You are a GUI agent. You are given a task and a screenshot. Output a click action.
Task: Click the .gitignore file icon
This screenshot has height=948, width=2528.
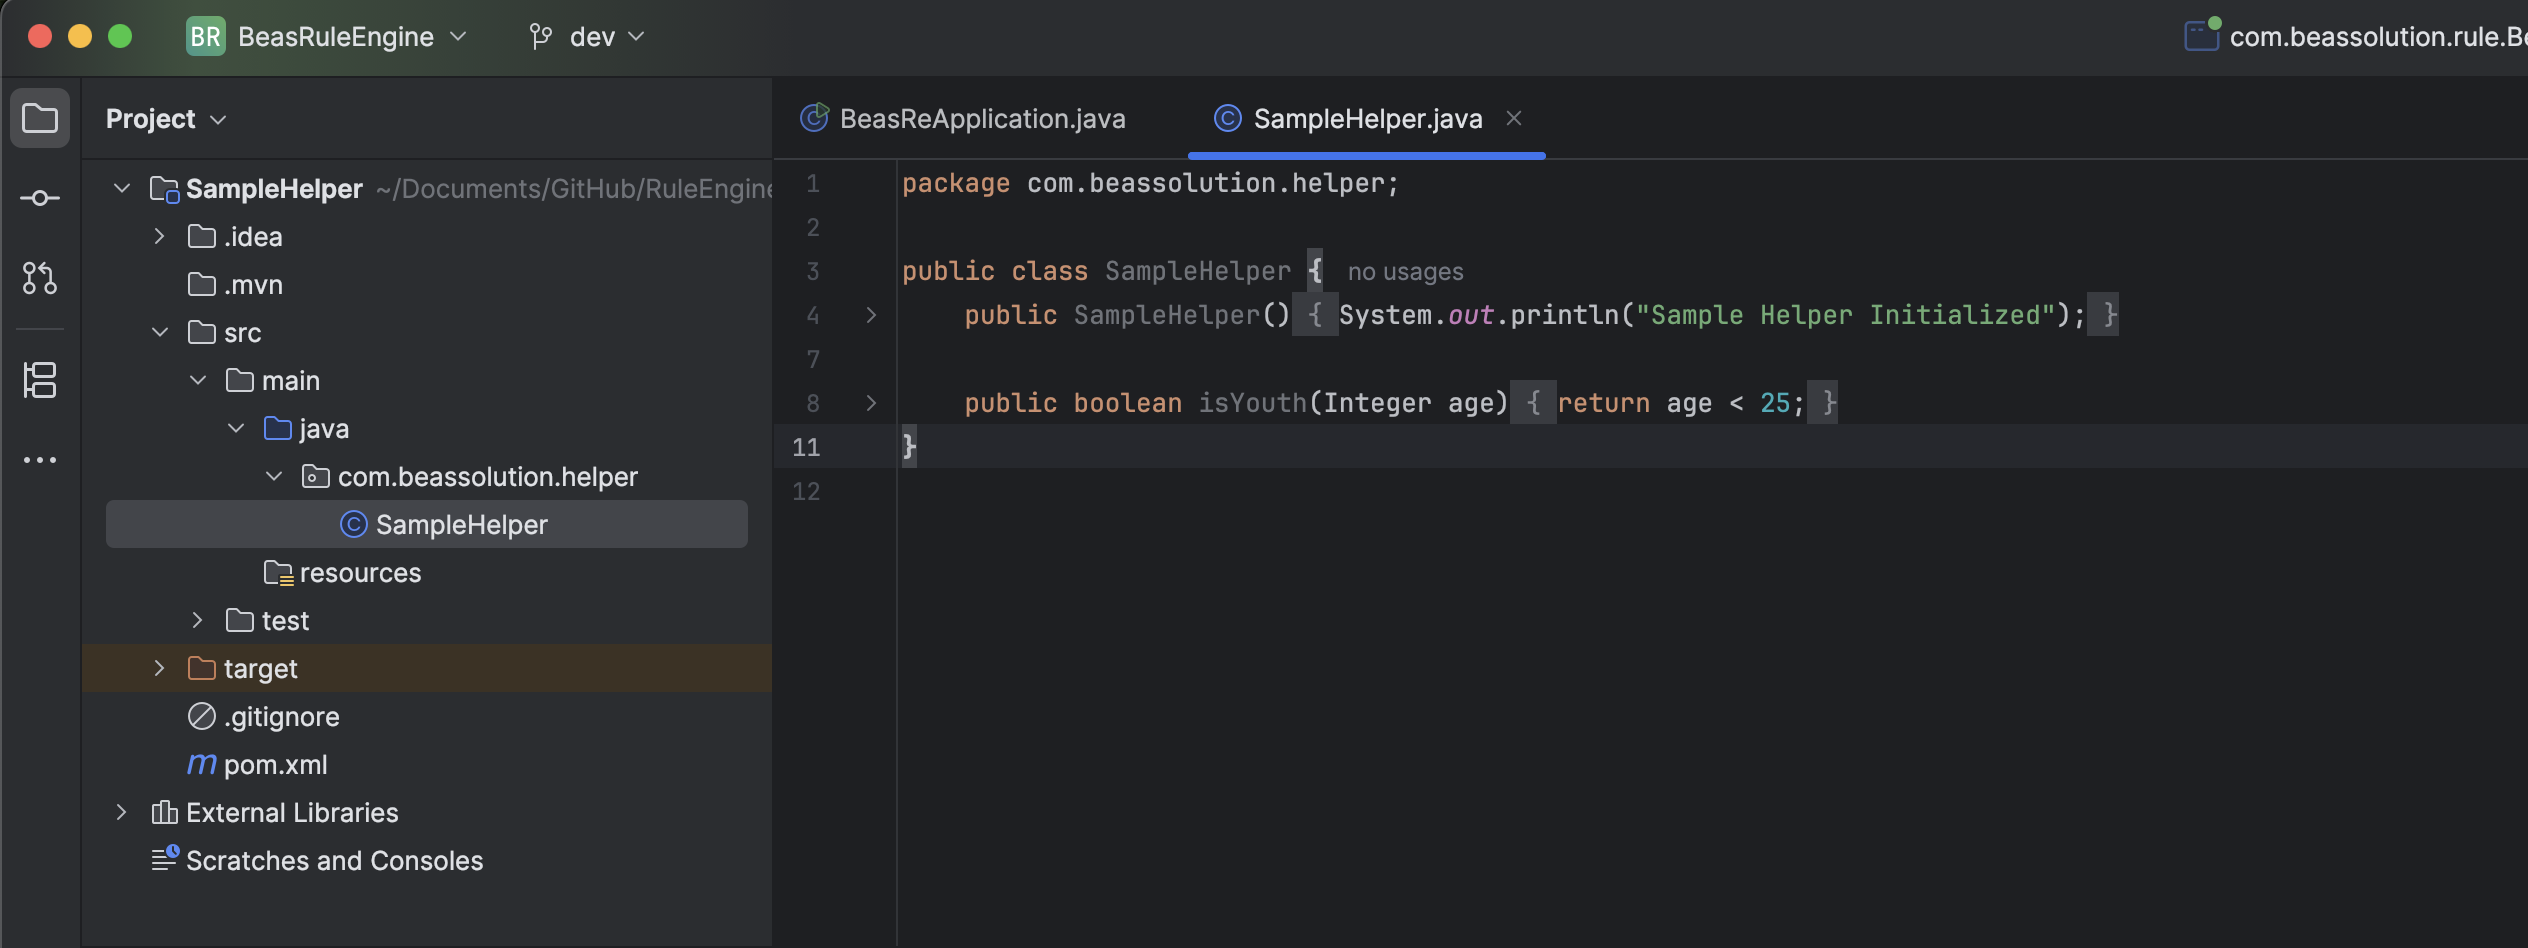coord(201,717)
